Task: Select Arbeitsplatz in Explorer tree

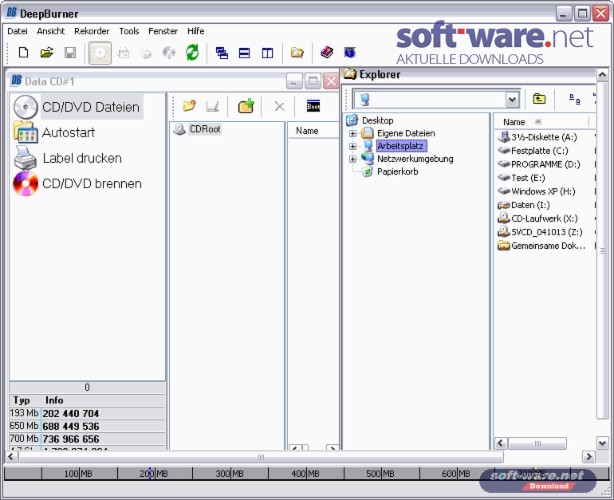Action: point(401,146)
